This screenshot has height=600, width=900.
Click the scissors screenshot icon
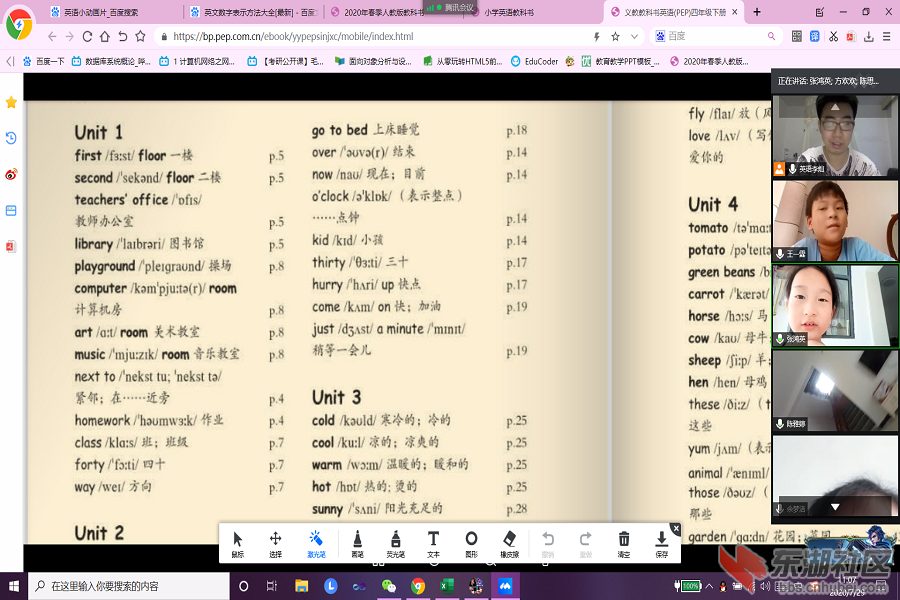click(x=833, y=36)
